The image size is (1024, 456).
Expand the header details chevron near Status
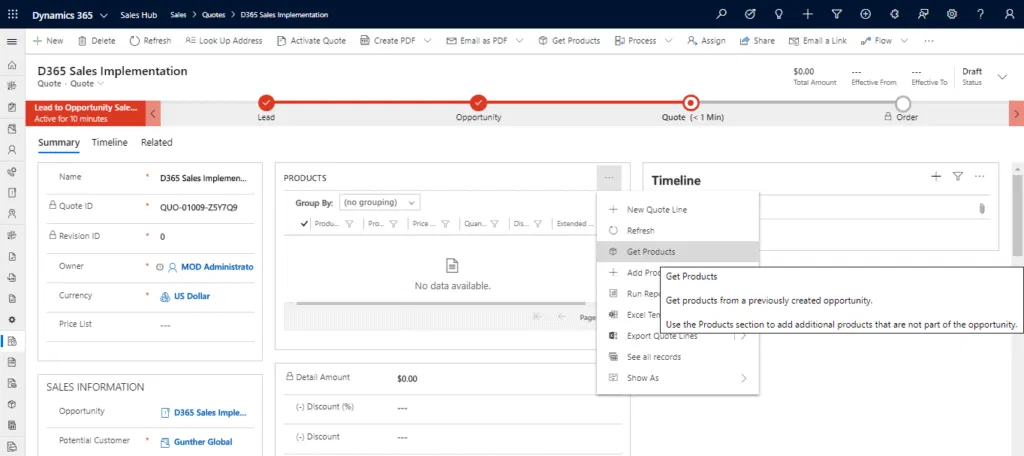tap(1002, 77)
